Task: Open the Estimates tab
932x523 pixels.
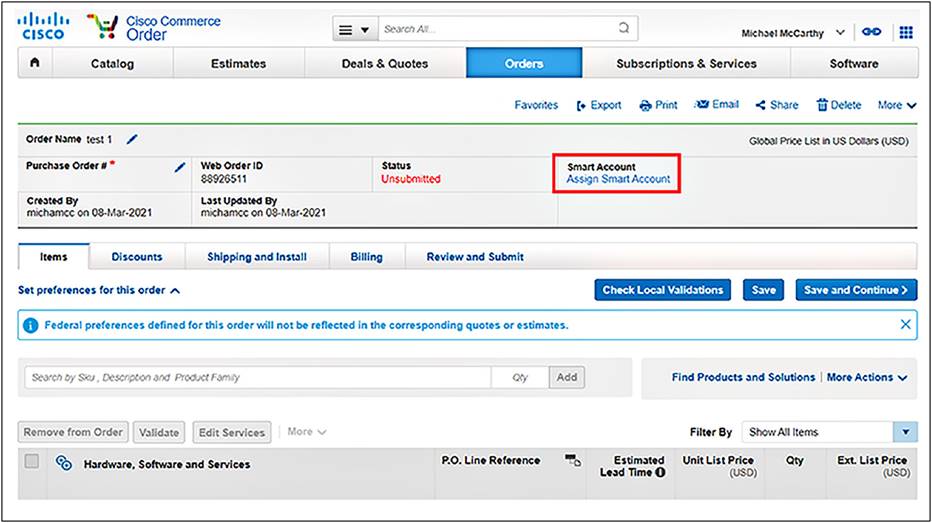Action: pos(238,64)
